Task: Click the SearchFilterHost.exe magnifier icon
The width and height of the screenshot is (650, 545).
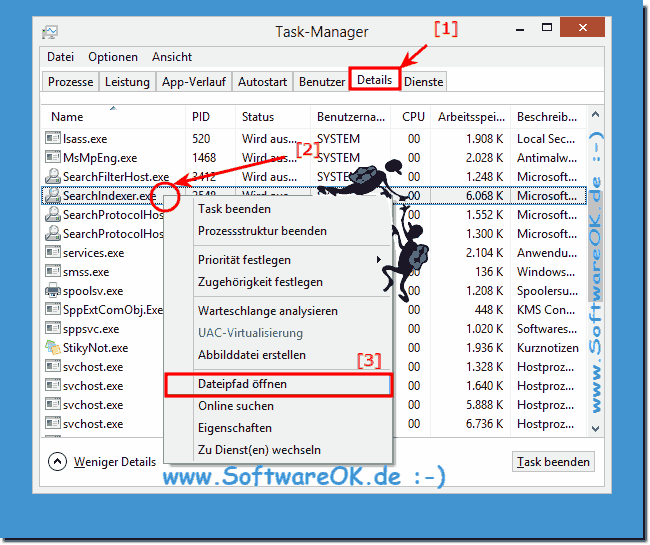Action: click(x=53, y=176)
